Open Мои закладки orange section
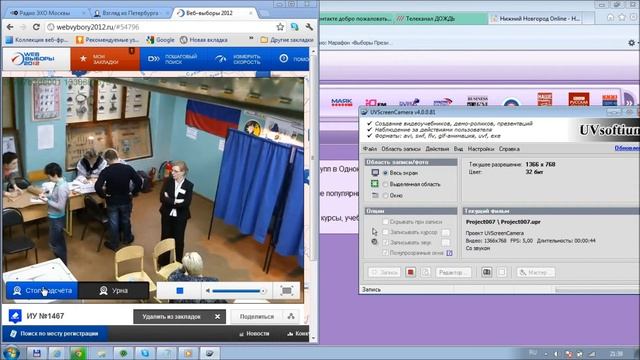This screenshot has height=360, width=640. click(105, 59)
